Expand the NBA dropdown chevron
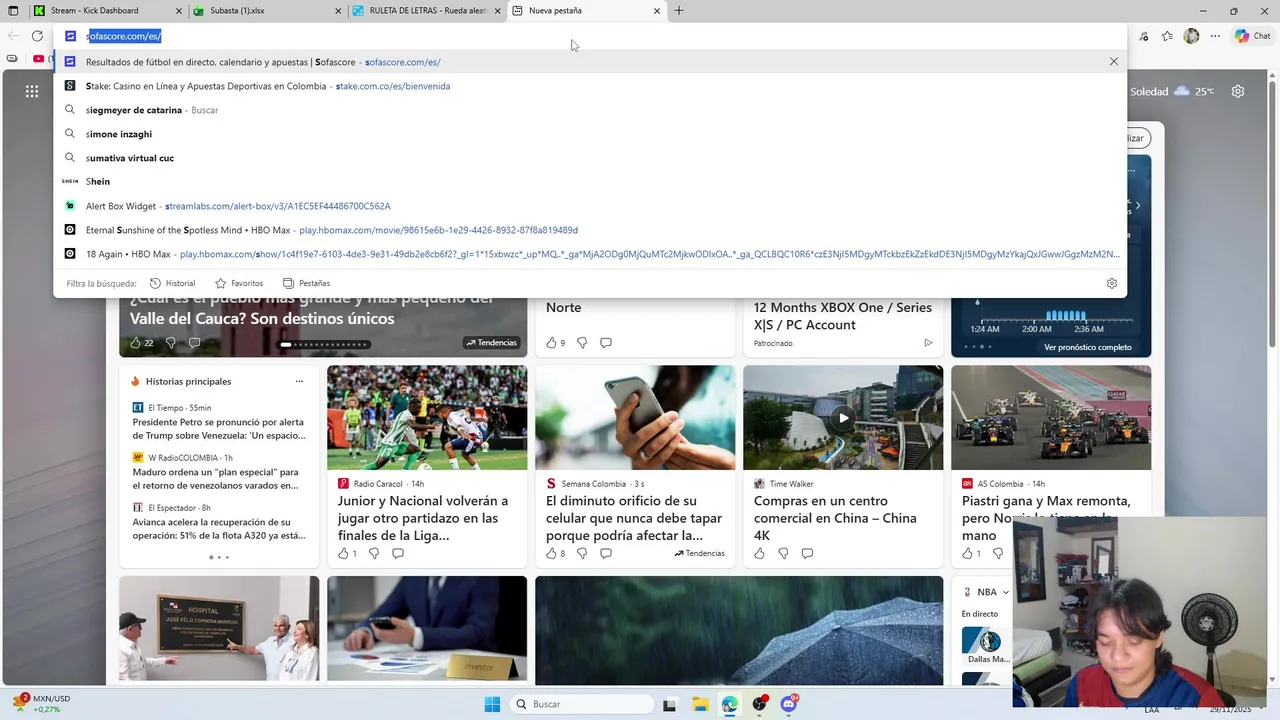The width and height of the screenshot is (1280, 720). pyautogui.click(x=1005, y=592)
